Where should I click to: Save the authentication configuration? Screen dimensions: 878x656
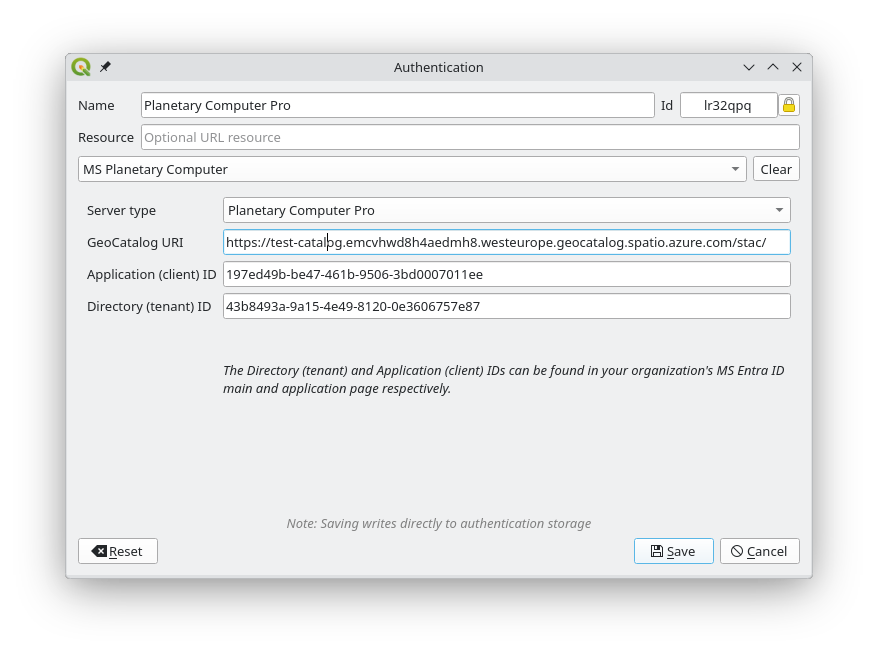(x=673, y=551)
